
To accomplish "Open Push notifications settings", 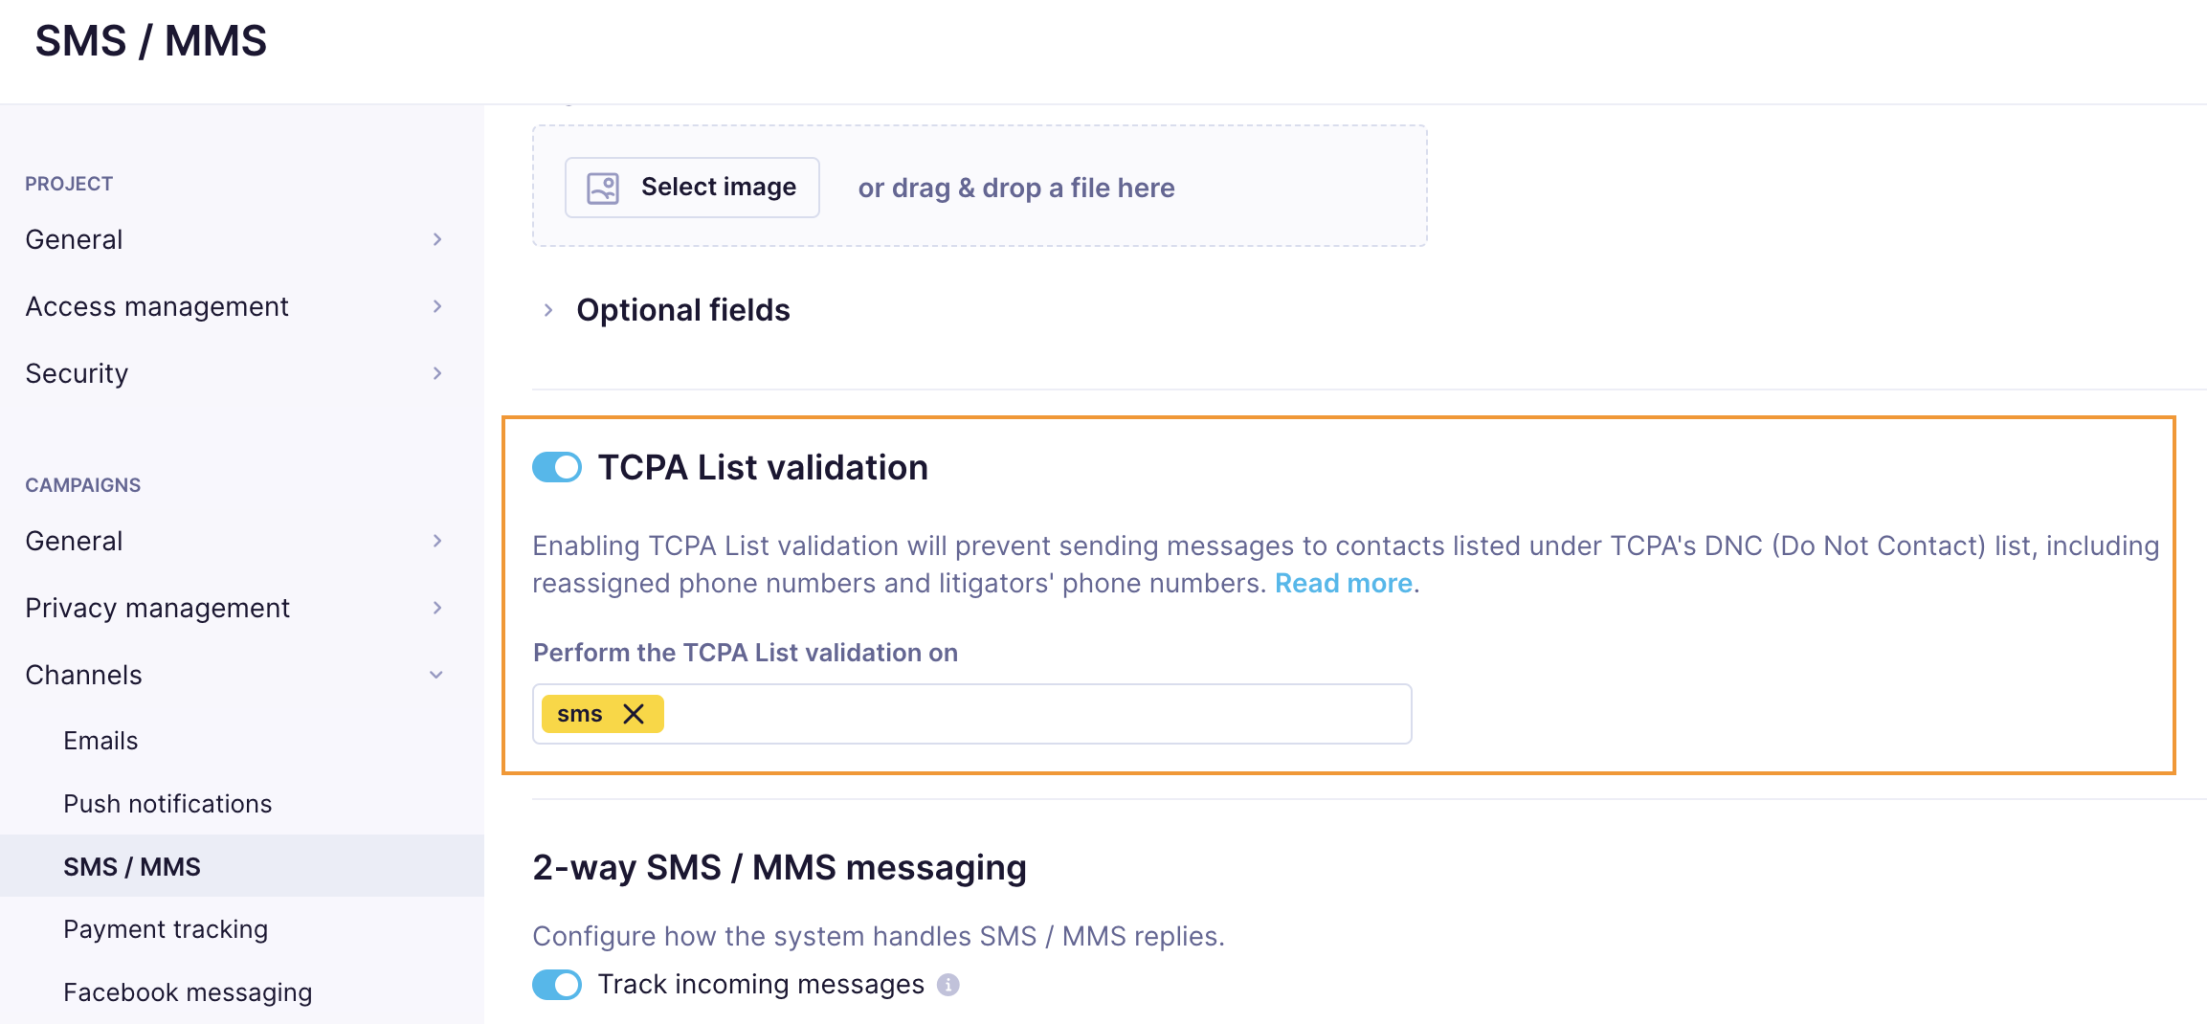I will coord(167,804).
